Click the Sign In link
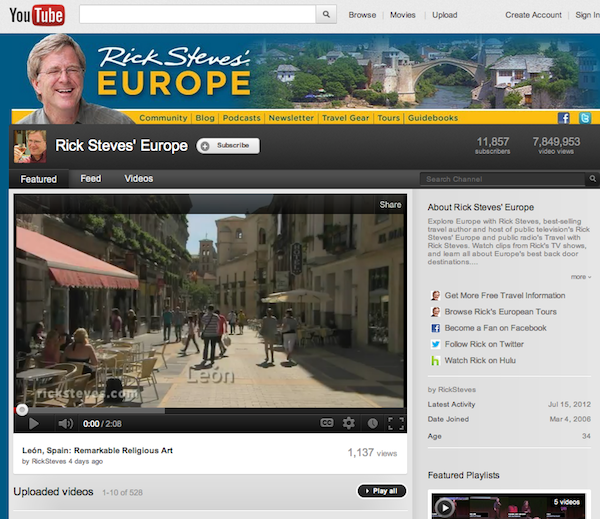Screen dimensions: 600x519 [x=587, y=15]
